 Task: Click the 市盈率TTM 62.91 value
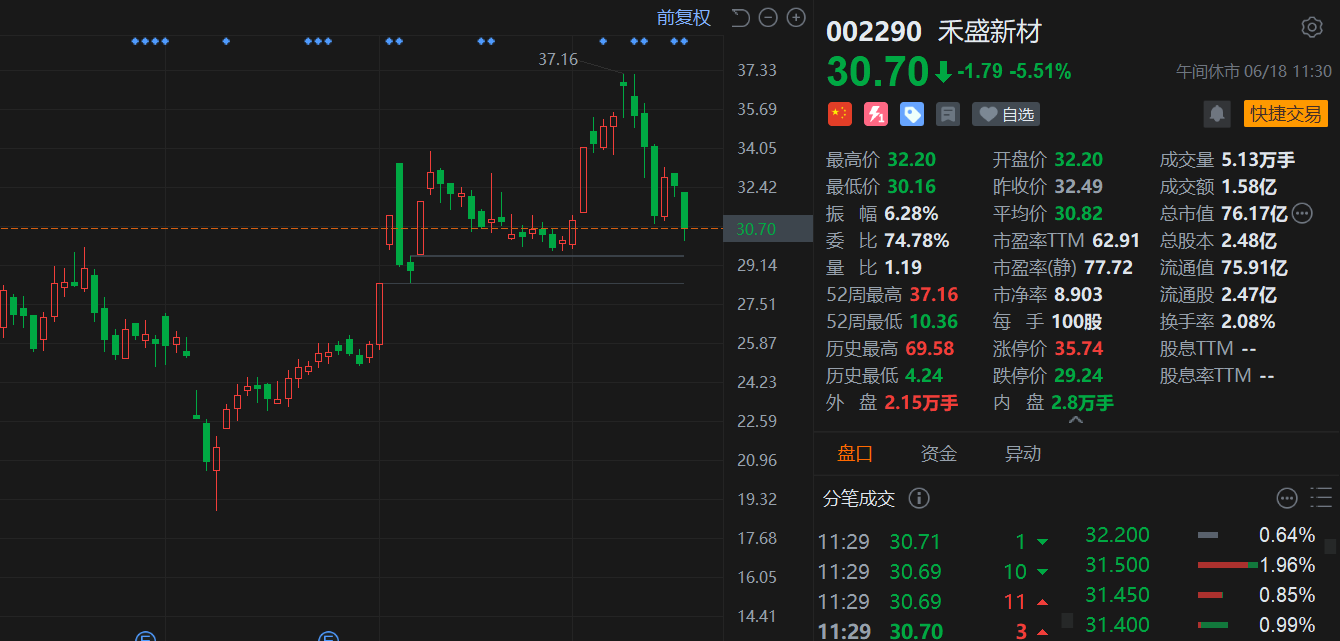point(1116,240)
